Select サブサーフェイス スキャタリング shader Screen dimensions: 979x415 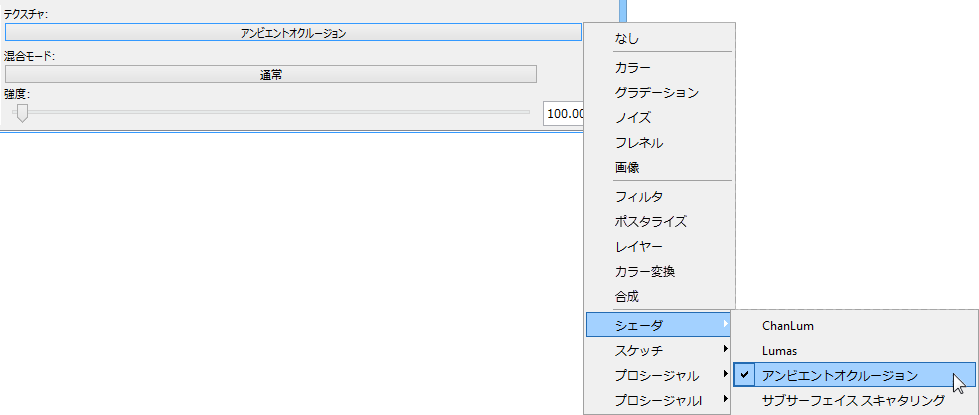[x=854, y=400]
